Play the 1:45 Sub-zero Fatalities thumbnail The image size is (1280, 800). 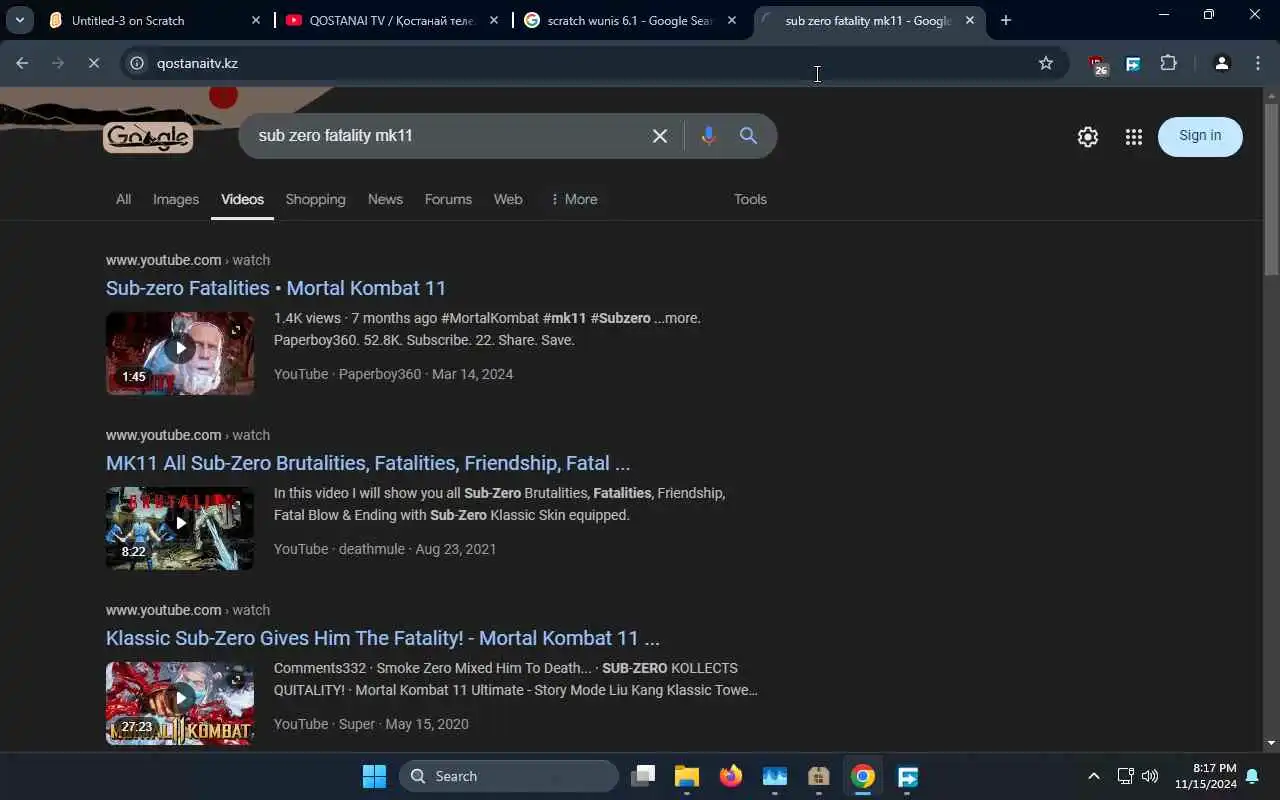click(180, 353)
